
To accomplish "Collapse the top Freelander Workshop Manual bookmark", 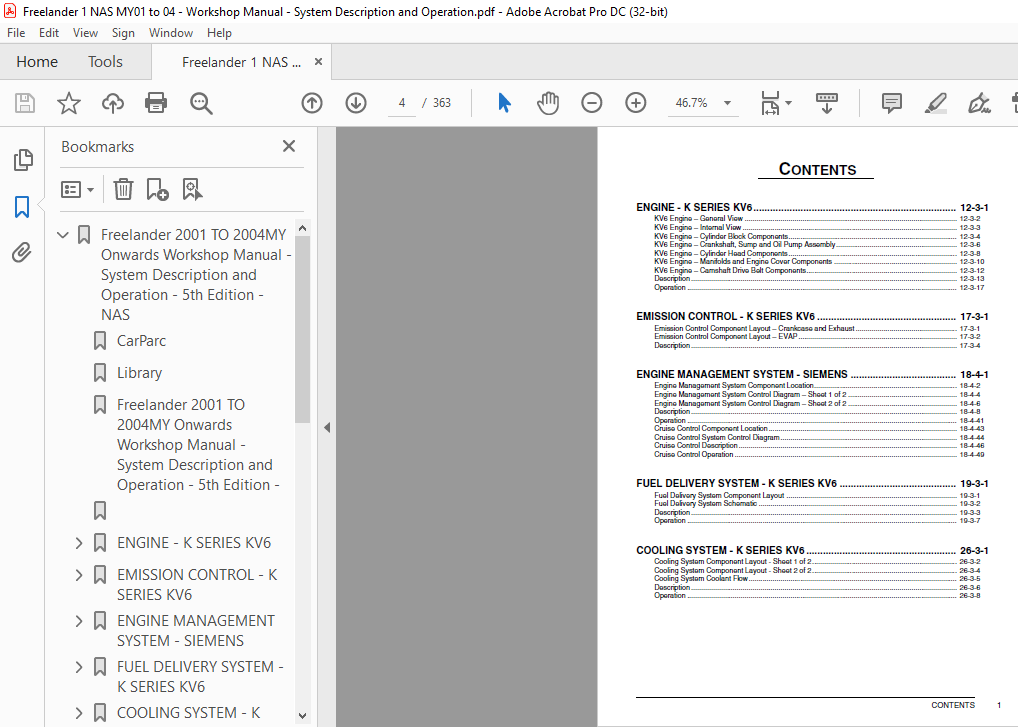I will pos(62,235).
